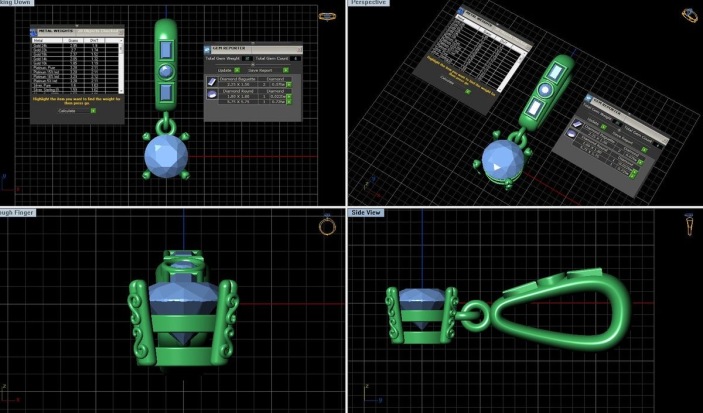
Task: Click the divider handle below Total Gem Weight, Looking Down view
Action: [x=253, y=65]
